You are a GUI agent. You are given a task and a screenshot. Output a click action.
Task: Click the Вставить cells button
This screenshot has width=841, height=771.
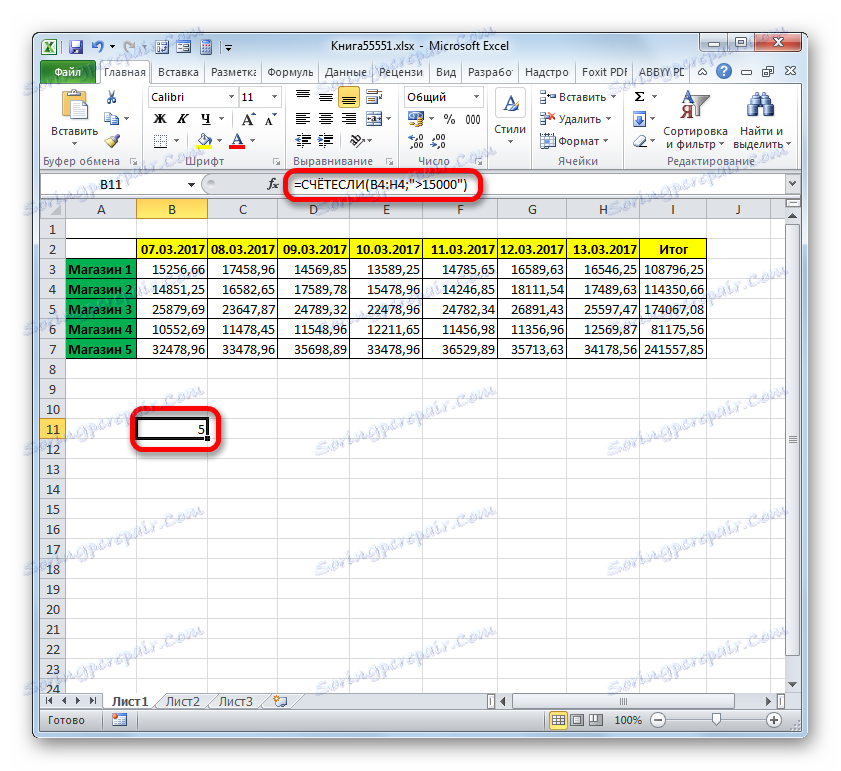(x=578, y=97)
